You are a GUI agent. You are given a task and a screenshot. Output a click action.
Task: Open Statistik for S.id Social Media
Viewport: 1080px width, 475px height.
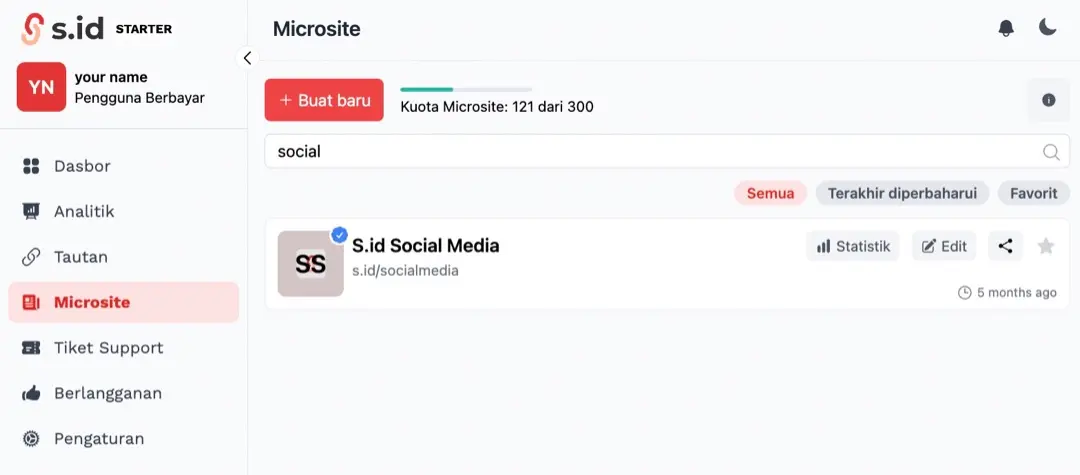click(853, 246)
